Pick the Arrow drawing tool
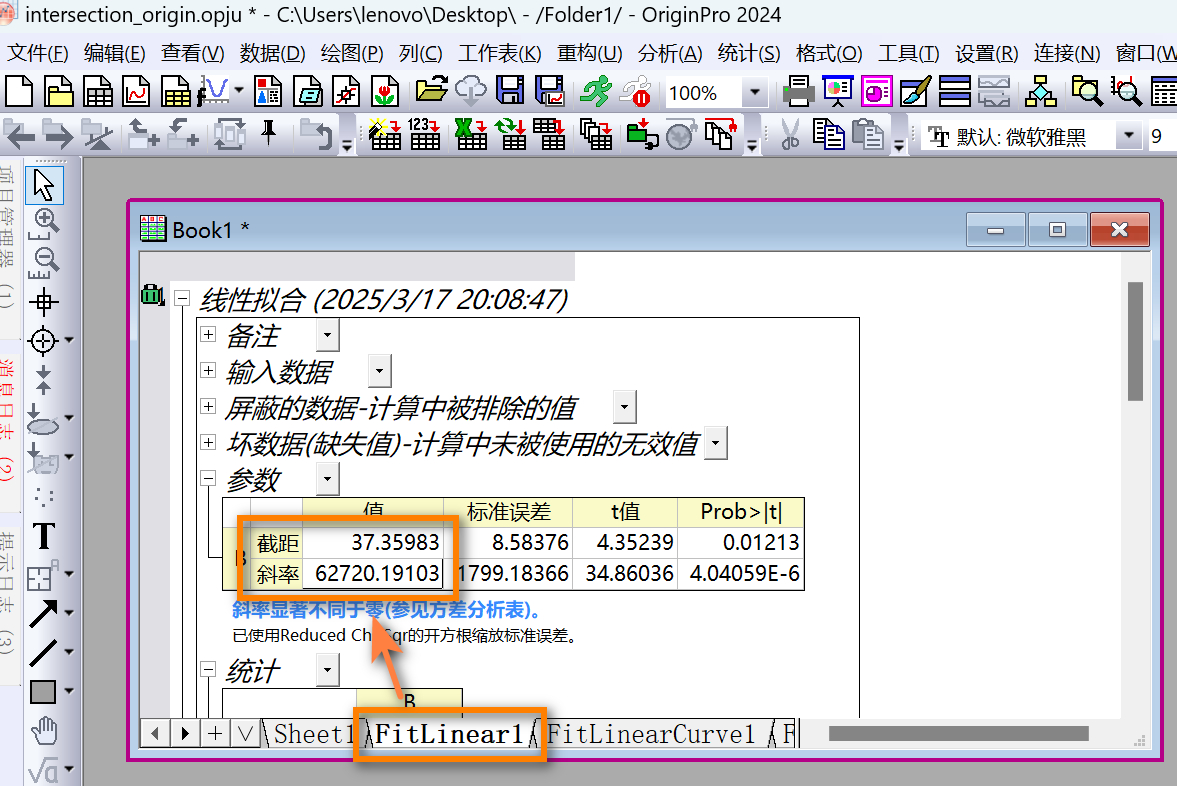Image resolution: width=1177 pixels, height=786 pixels. click(43, 613)
